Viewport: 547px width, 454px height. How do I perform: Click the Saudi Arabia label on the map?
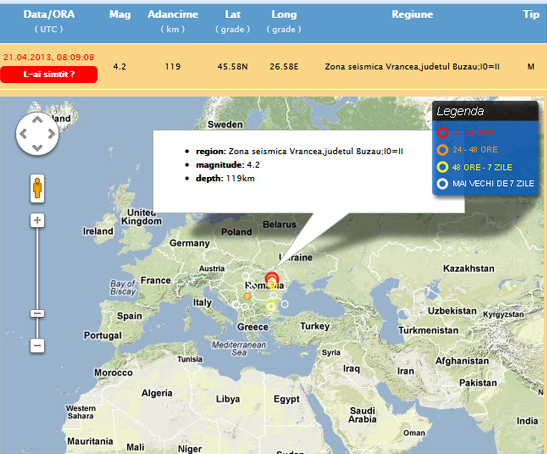362,415
